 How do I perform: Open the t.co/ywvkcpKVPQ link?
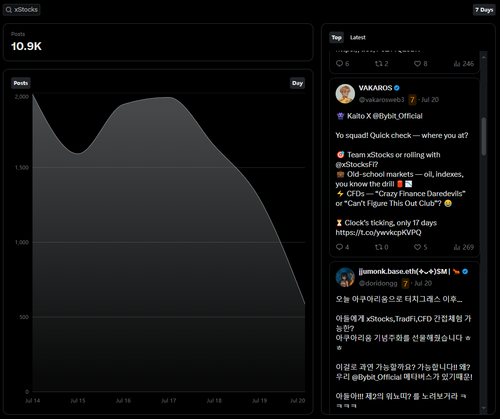[378, 232]
